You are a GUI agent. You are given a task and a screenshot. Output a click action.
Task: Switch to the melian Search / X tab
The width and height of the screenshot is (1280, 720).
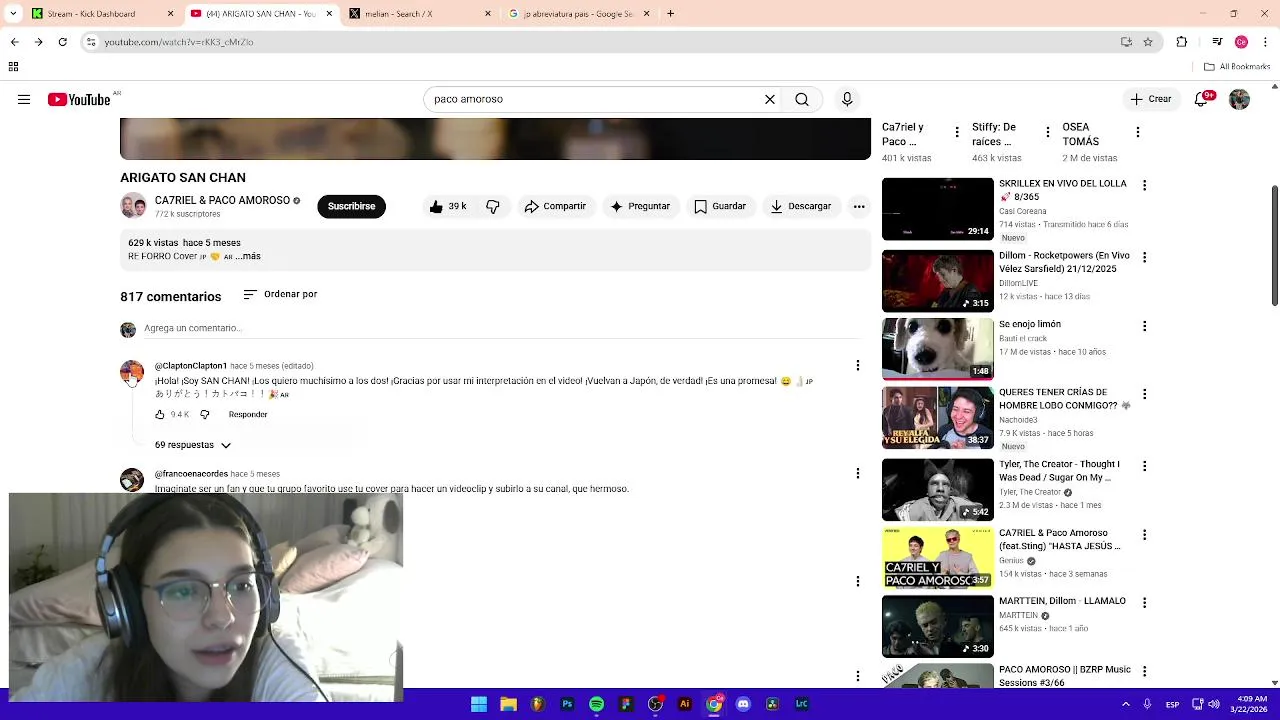click(x=418, y=14)
